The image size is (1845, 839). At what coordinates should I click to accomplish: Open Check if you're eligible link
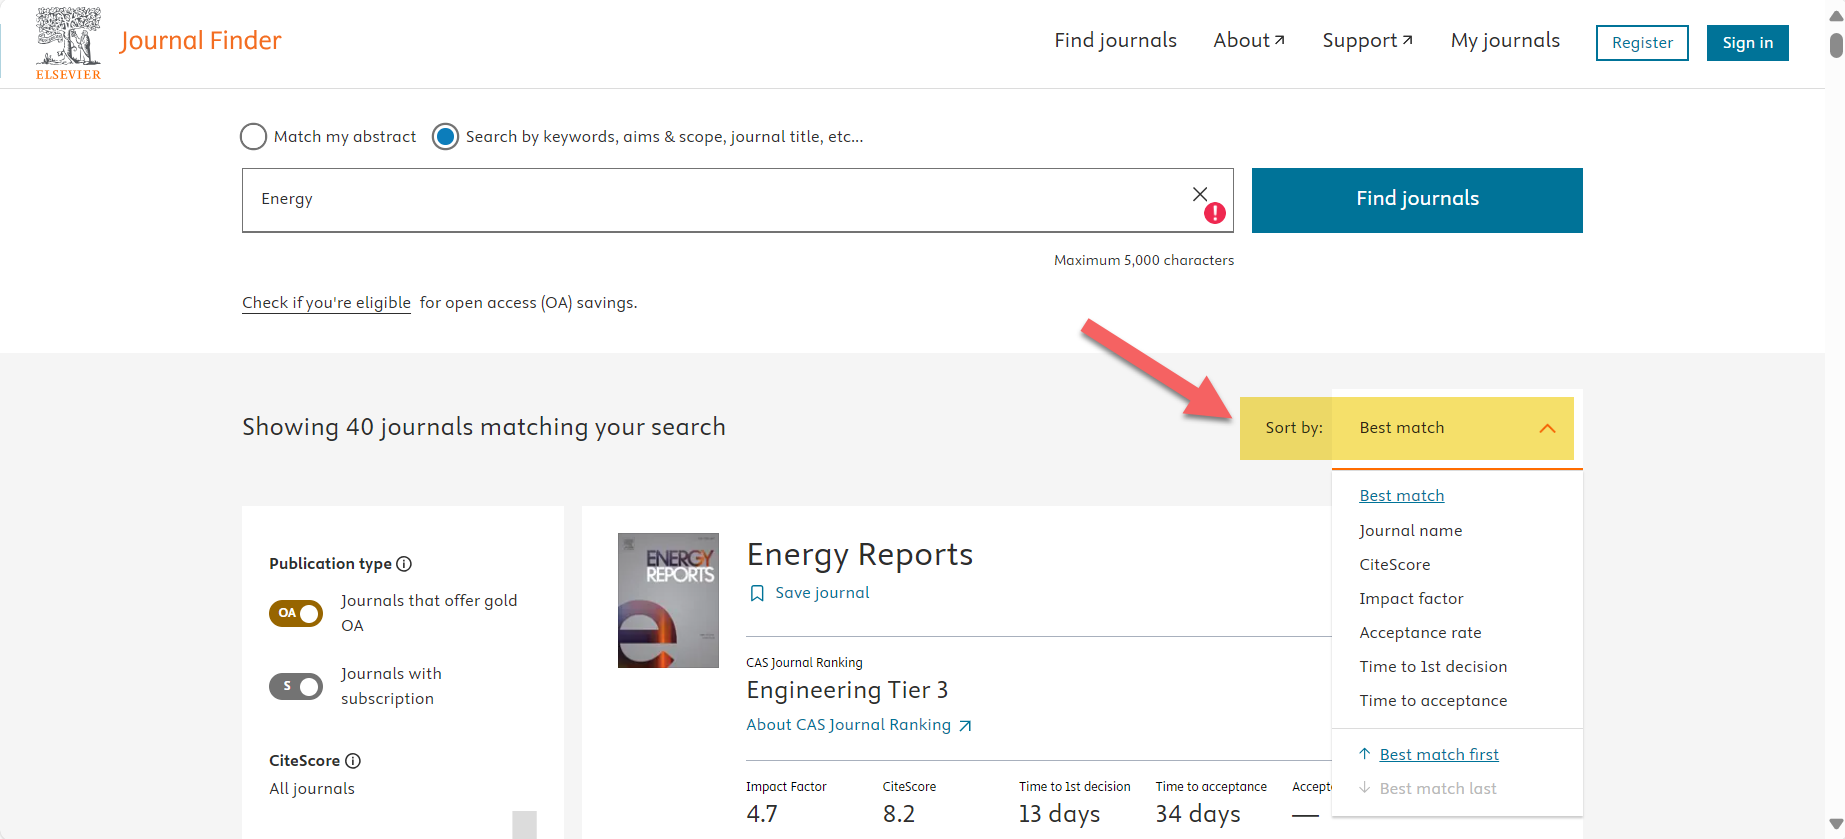pos(326,303)
